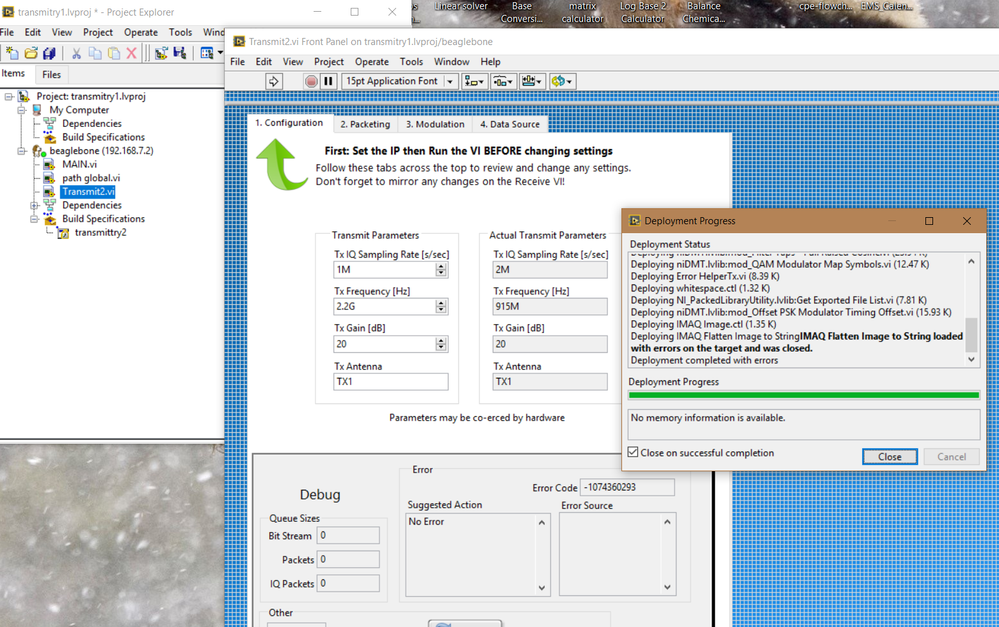Click Error Source scroll up arrow
Viewport: 999px width, 627px height.
pyautogui.click(x=667, y=522)
